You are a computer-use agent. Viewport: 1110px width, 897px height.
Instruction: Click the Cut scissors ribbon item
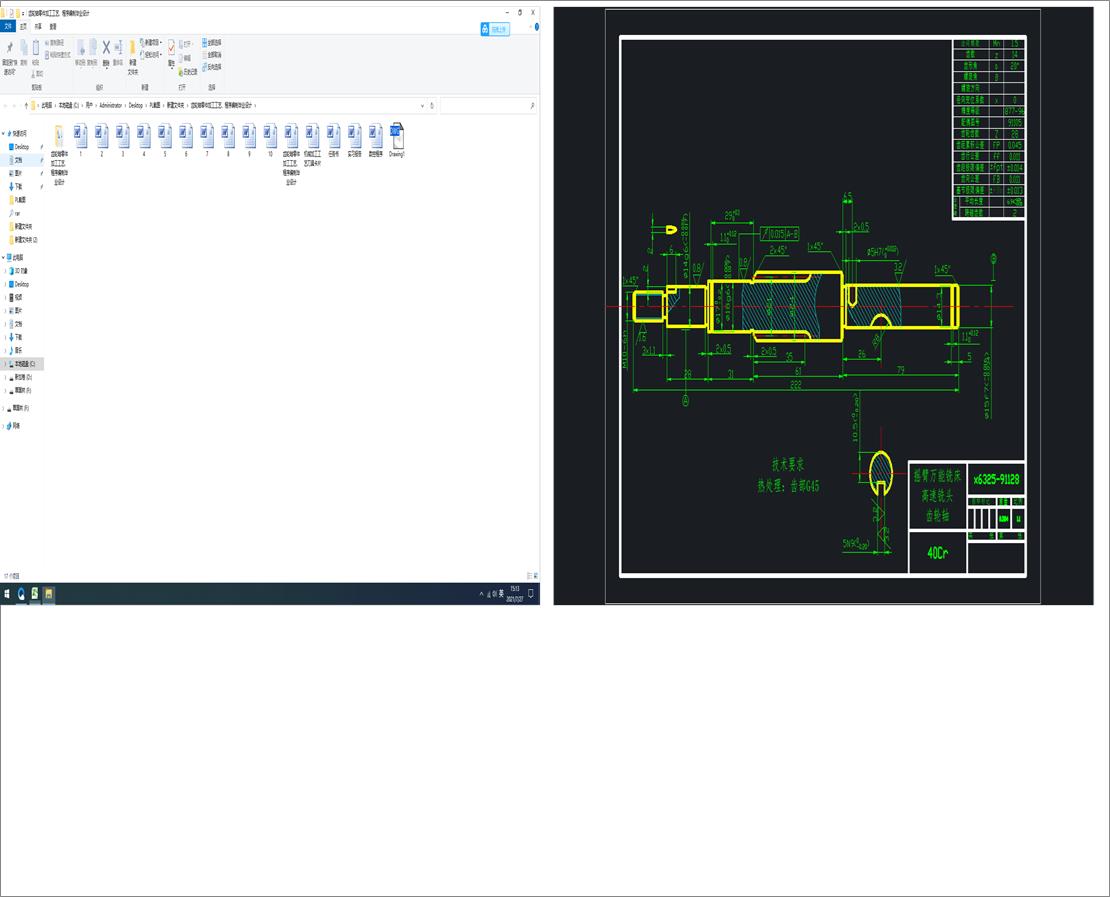[37, 74]
